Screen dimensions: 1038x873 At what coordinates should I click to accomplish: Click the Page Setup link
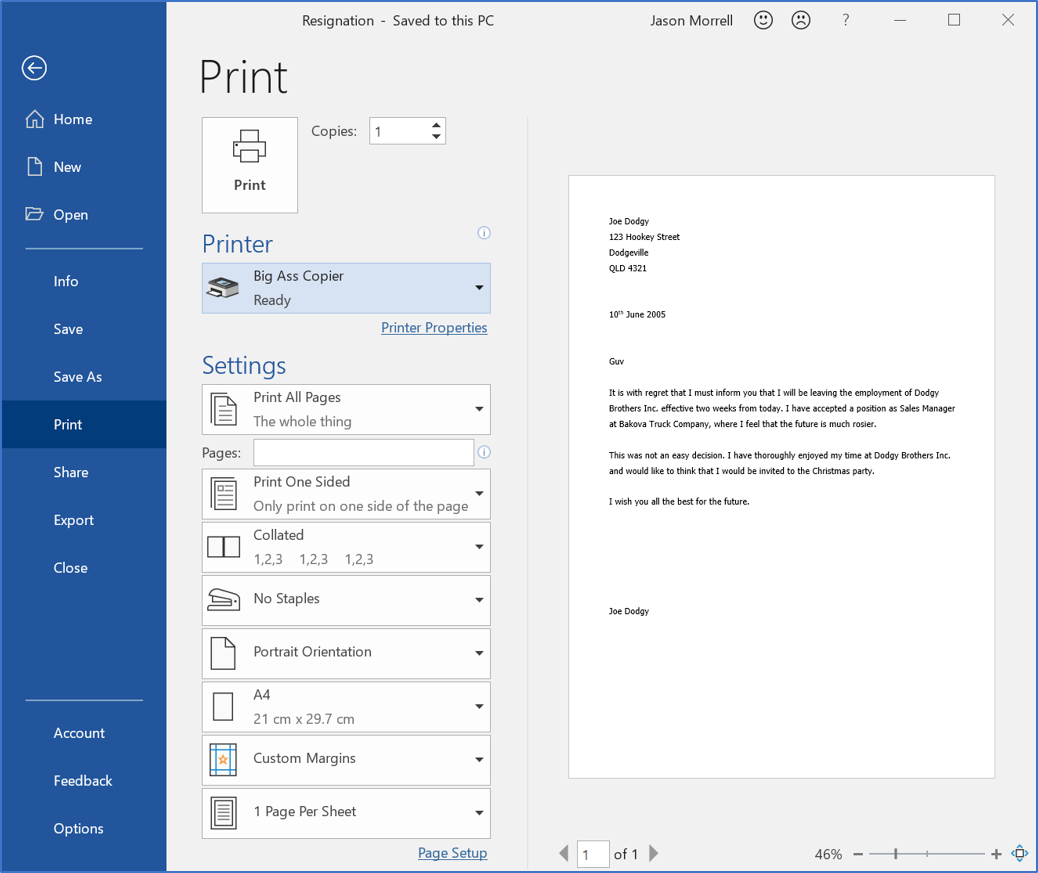[x=452, y=853]
